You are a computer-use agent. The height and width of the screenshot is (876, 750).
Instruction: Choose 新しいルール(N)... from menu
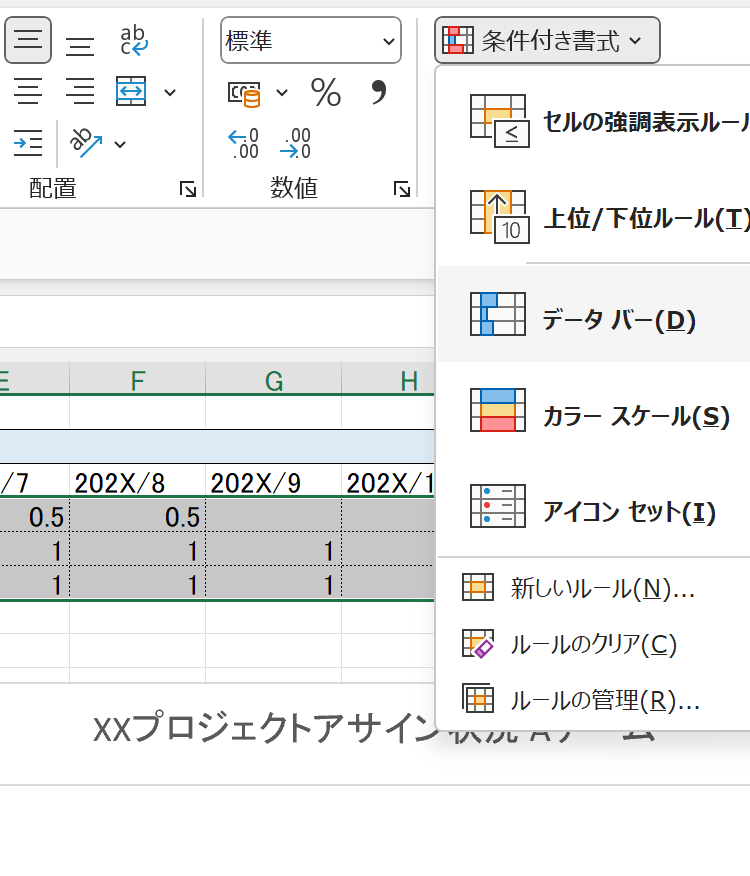[x=601, y=589]
